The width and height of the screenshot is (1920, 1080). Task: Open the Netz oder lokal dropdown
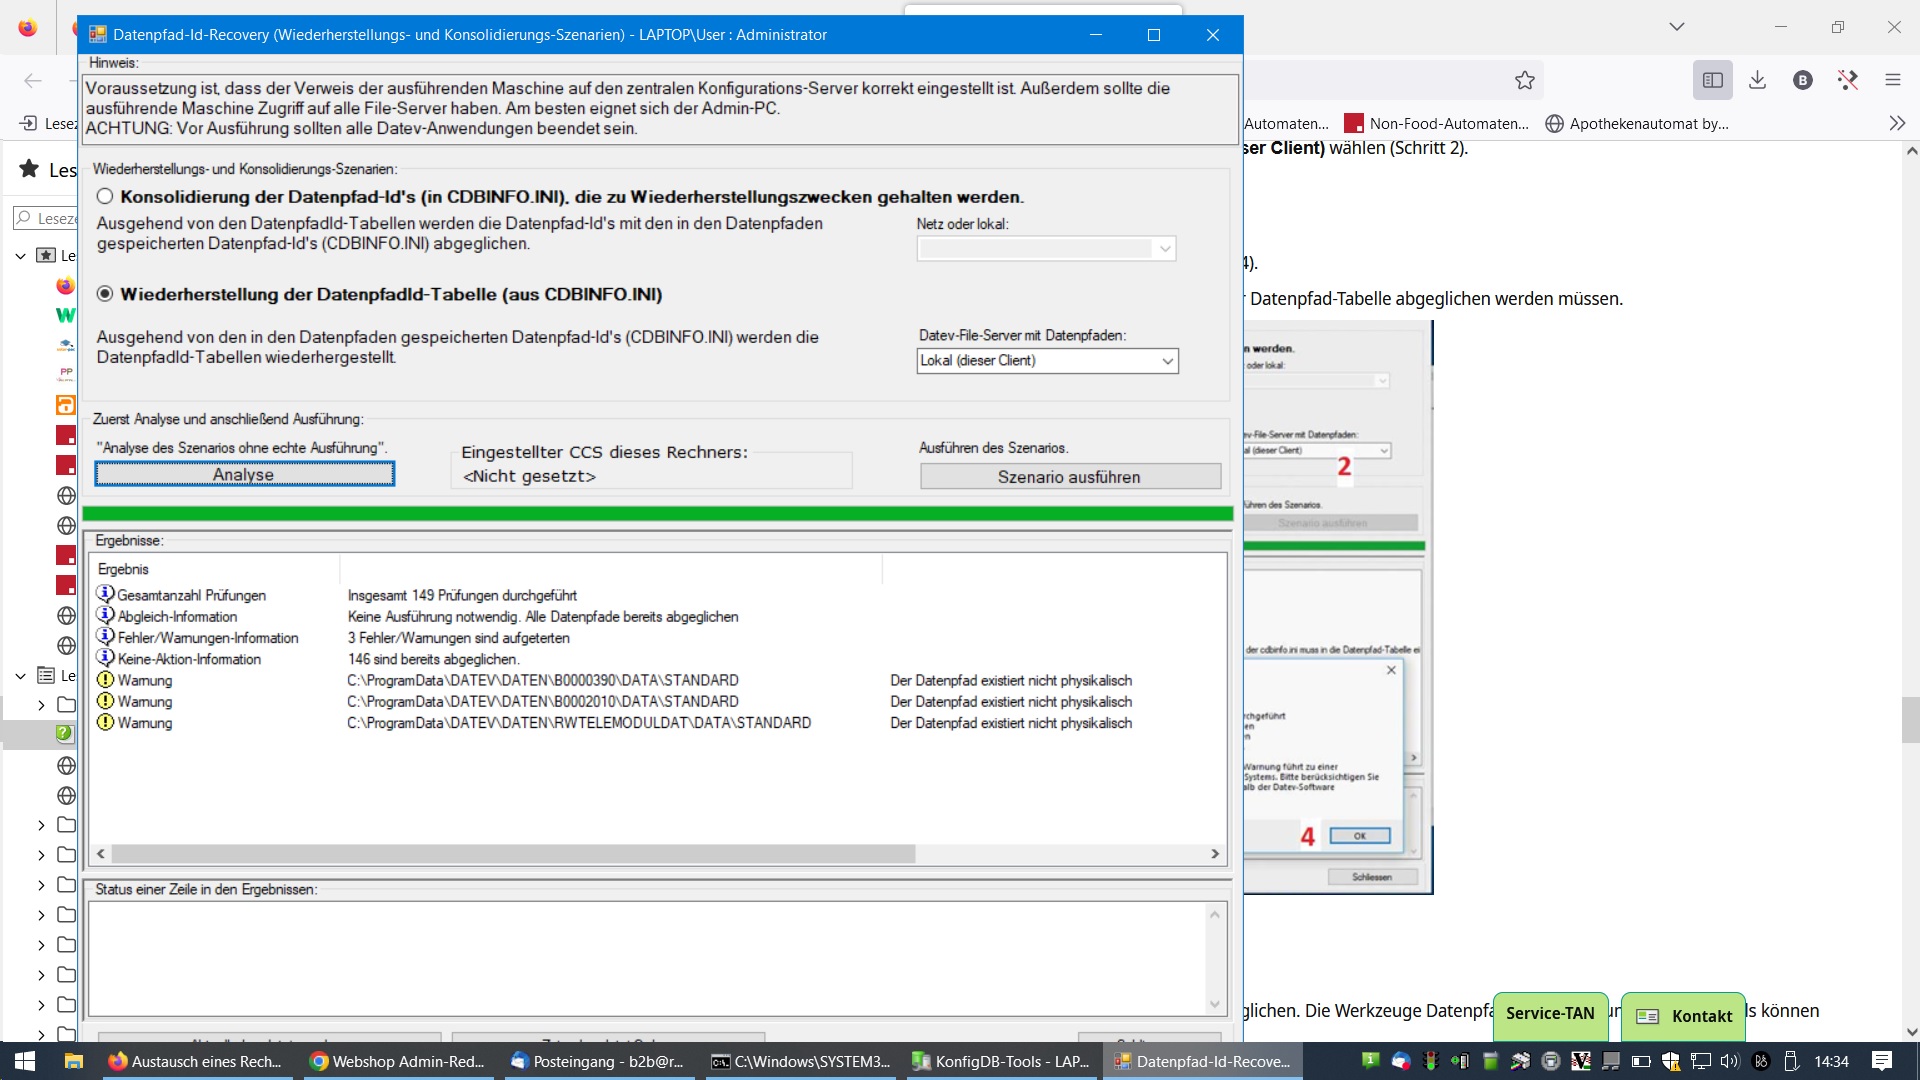pos(1046,249)
